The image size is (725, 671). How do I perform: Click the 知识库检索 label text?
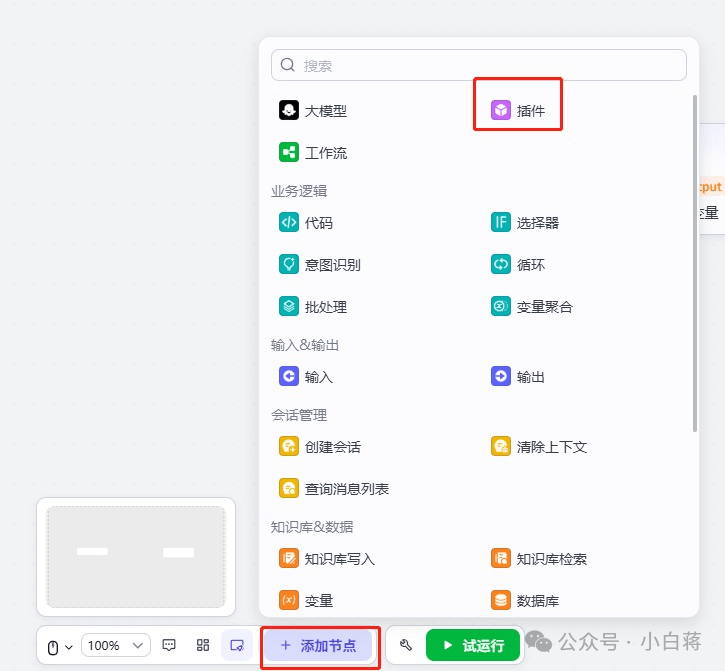coord(552,559)
